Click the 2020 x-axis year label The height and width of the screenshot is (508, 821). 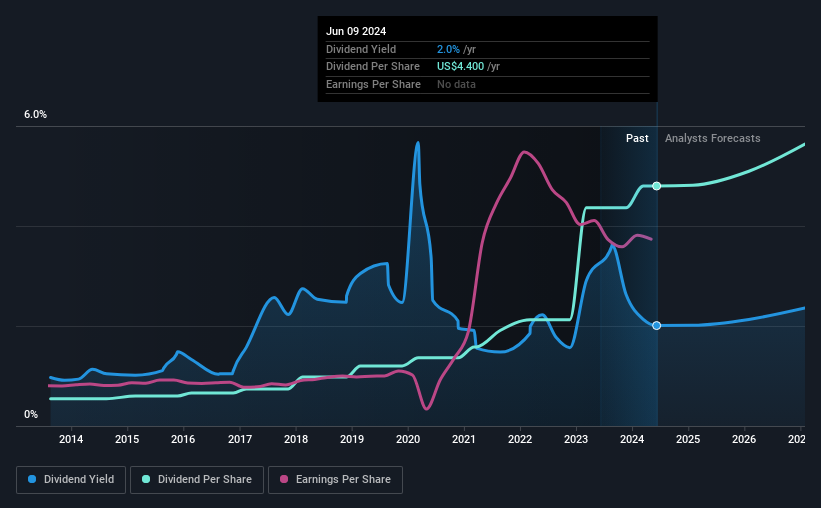coord(408,439)
